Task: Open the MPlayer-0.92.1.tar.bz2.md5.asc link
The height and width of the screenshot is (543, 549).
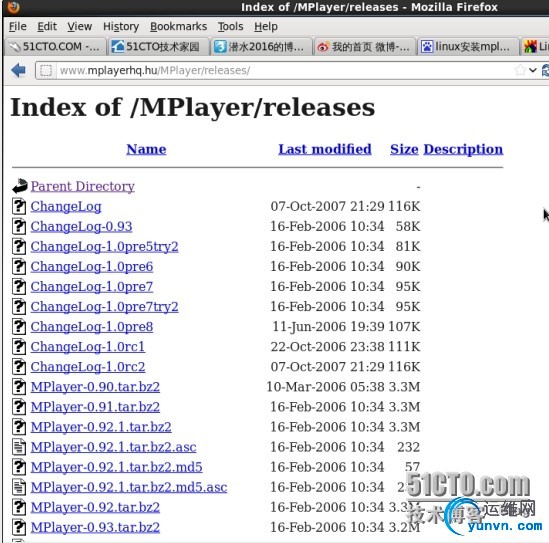Action: point(129,487)
